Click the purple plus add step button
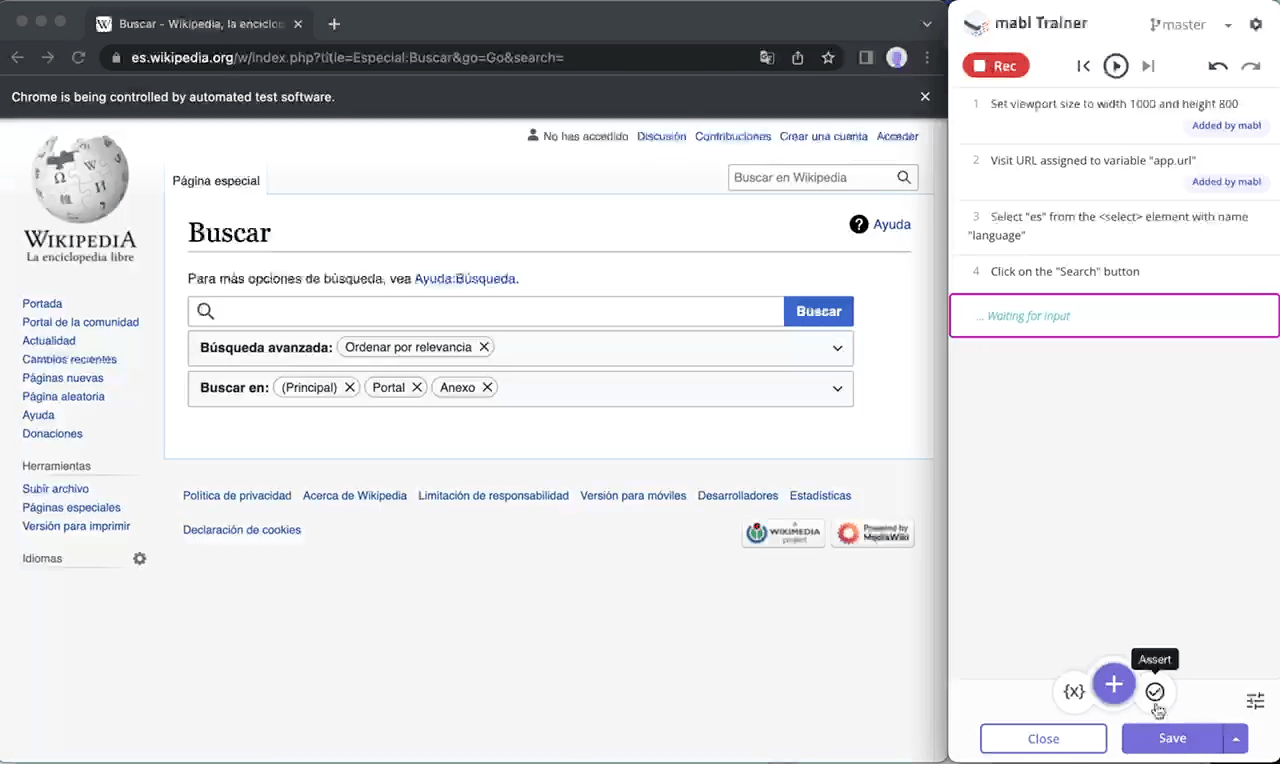 [1114, 684]
